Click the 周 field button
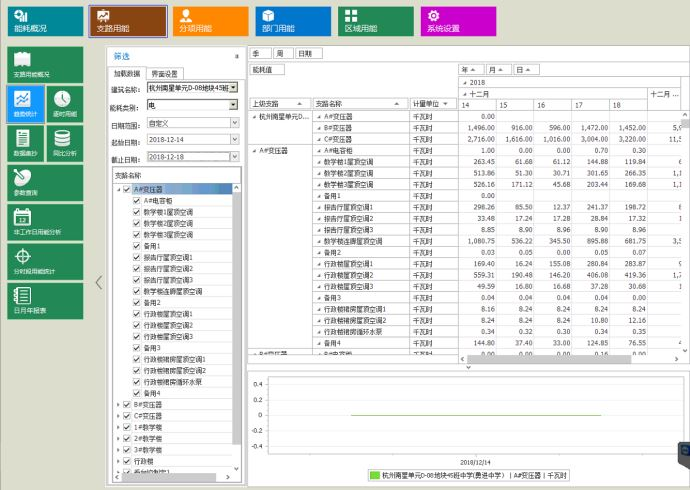The image size is (690, 490). 281,53
